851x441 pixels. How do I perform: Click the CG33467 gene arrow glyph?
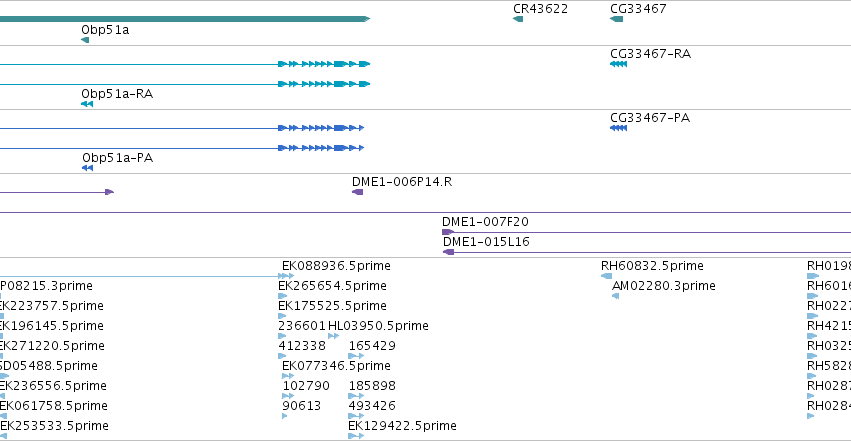(x=617, y=20)
